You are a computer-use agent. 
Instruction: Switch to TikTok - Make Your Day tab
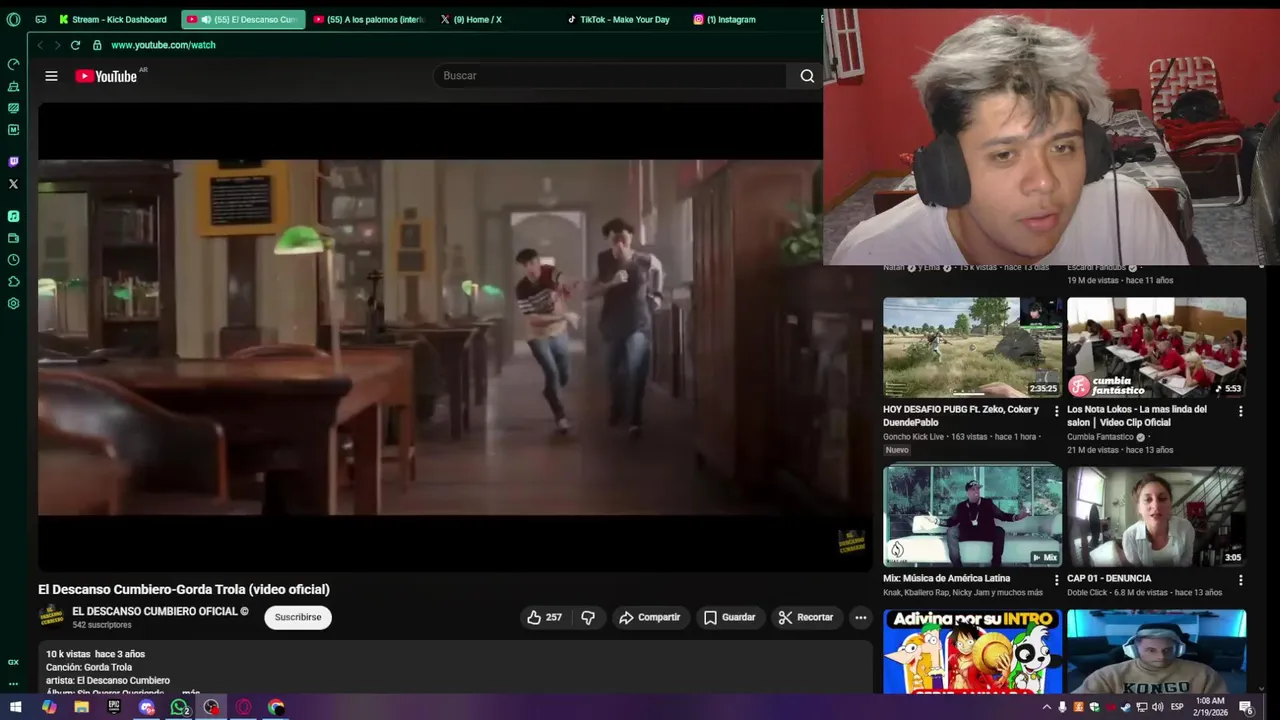(x=620, y=19)
